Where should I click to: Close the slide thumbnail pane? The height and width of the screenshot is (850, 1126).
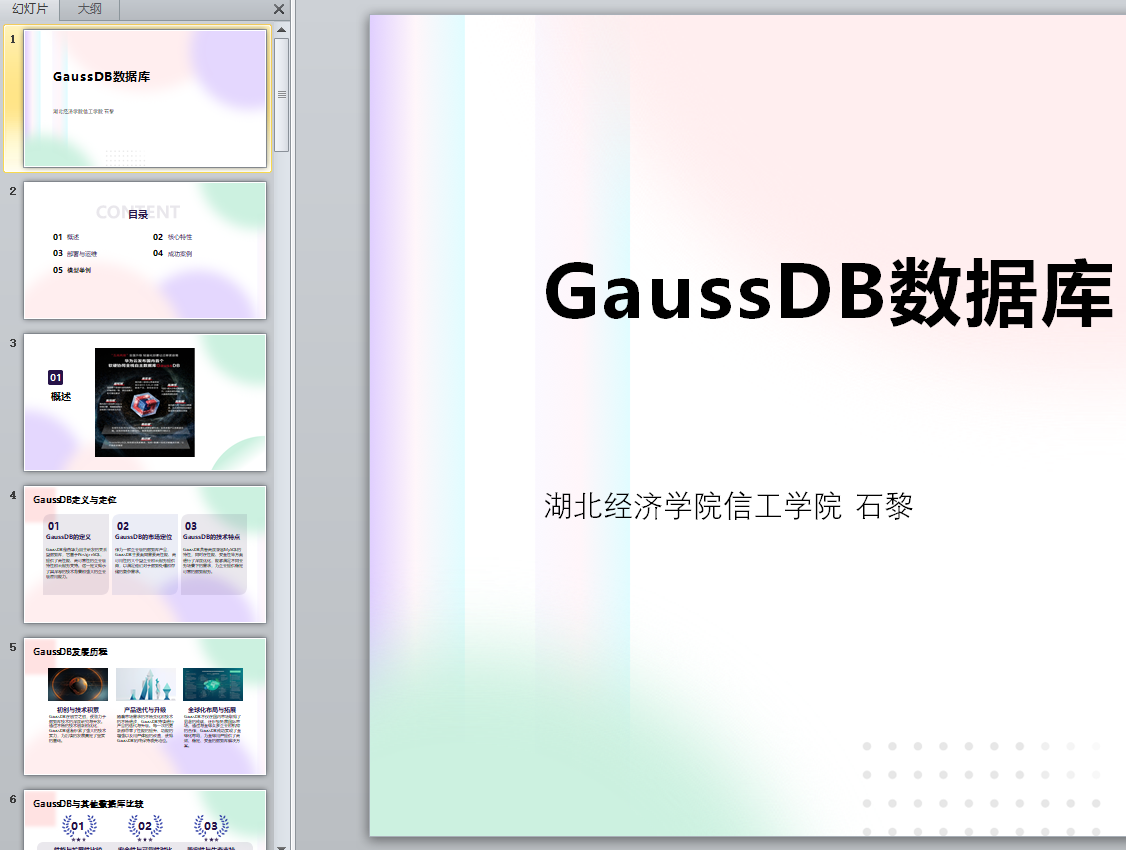(x=279, y=10)
